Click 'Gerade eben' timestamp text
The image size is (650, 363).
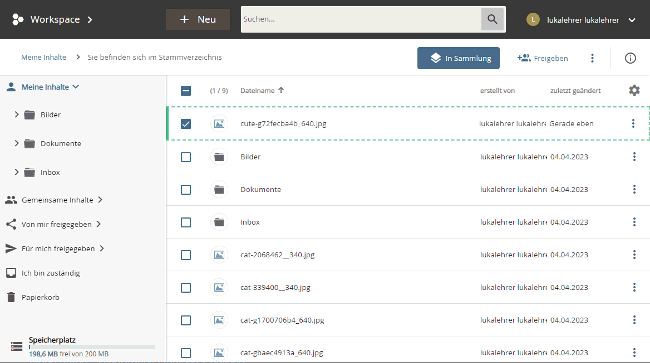(x=571, y=123)
